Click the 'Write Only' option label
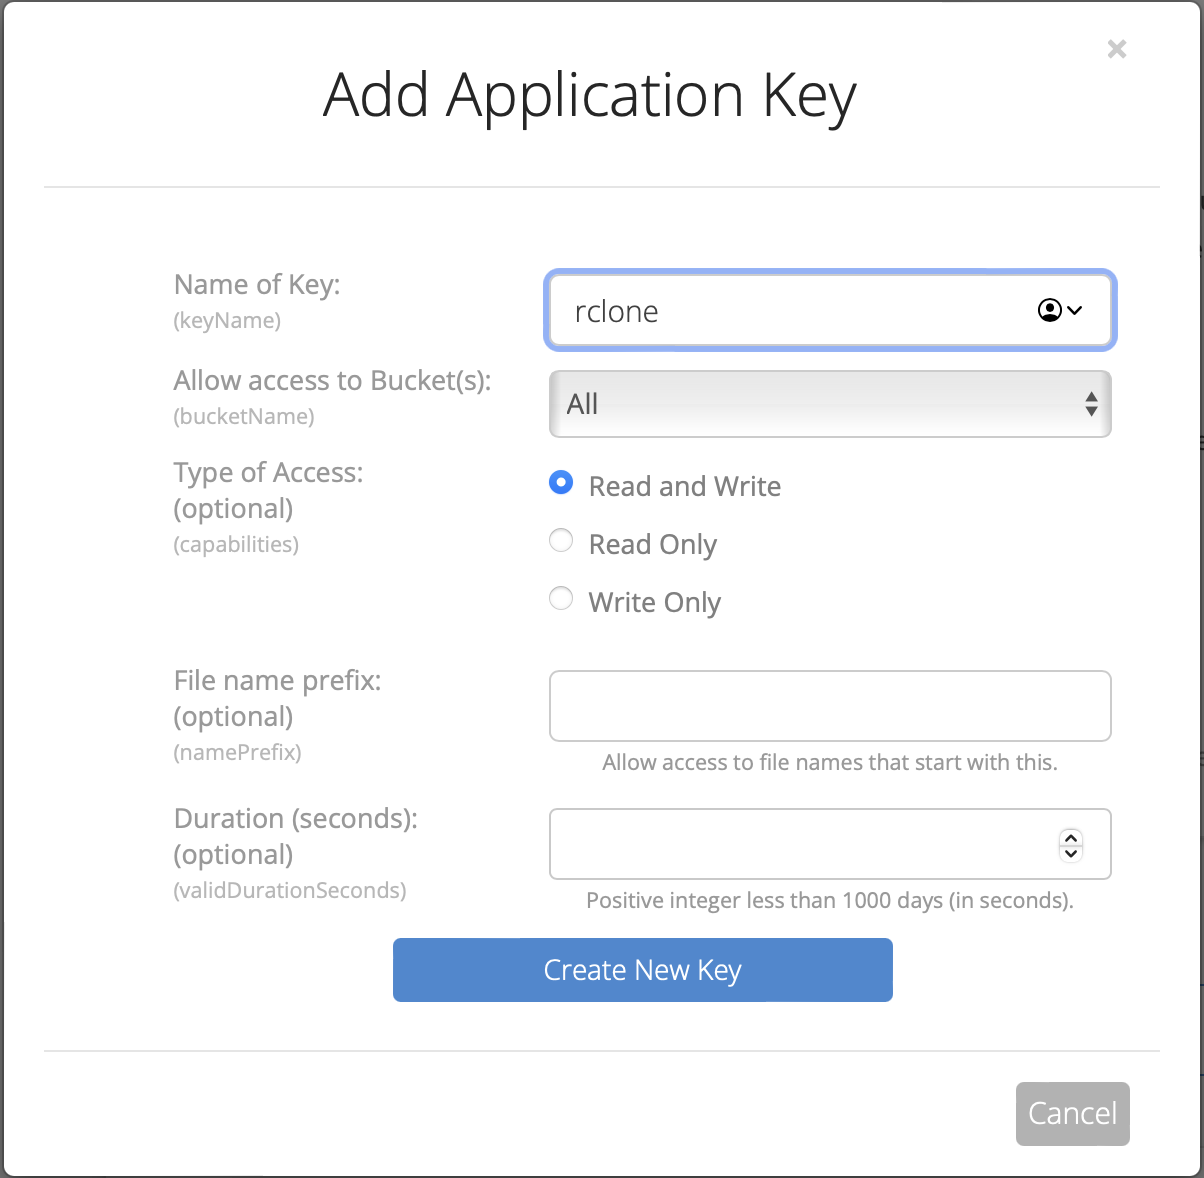Viewport: 1204px width, 1178px height. click(654, 602)
